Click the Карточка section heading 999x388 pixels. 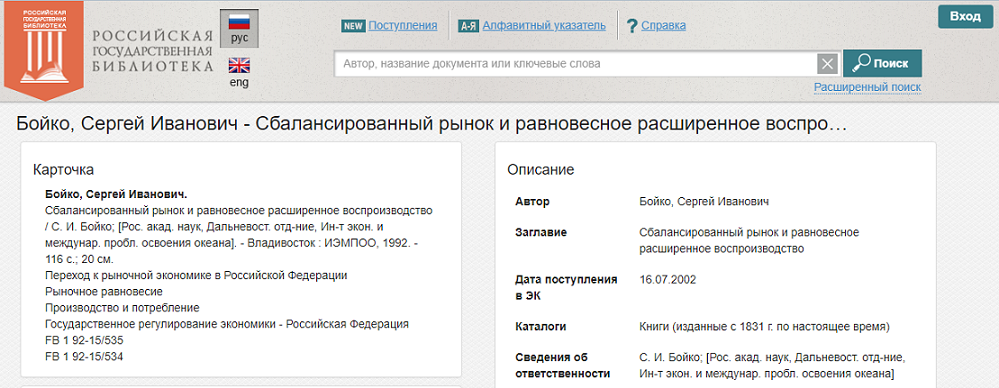(63, 170)
